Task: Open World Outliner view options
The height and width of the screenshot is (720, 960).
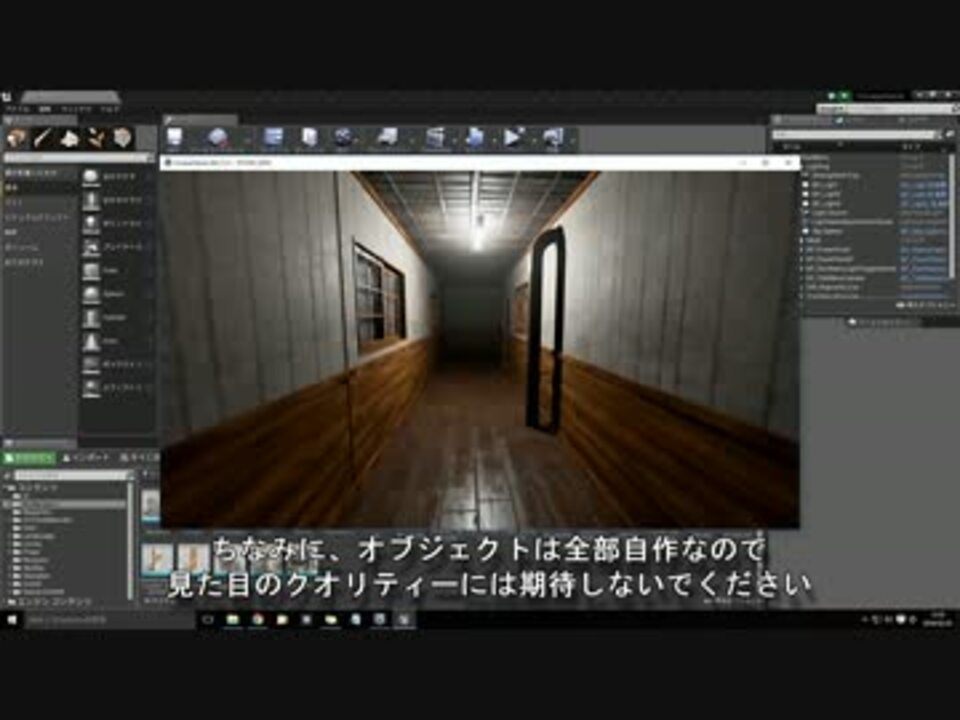Action: pos(927,304)
